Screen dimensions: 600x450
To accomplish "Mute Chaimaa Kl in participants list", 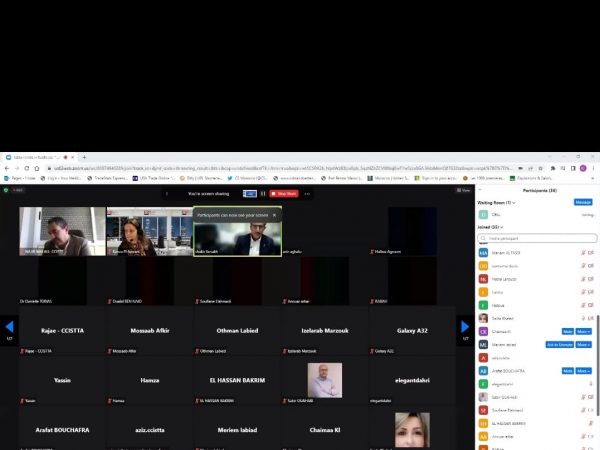I will pos(568,331).
